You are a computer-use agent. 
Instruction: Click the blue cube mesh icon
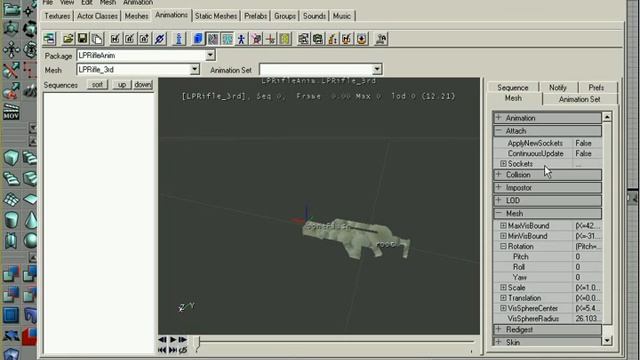coord(198,39)
